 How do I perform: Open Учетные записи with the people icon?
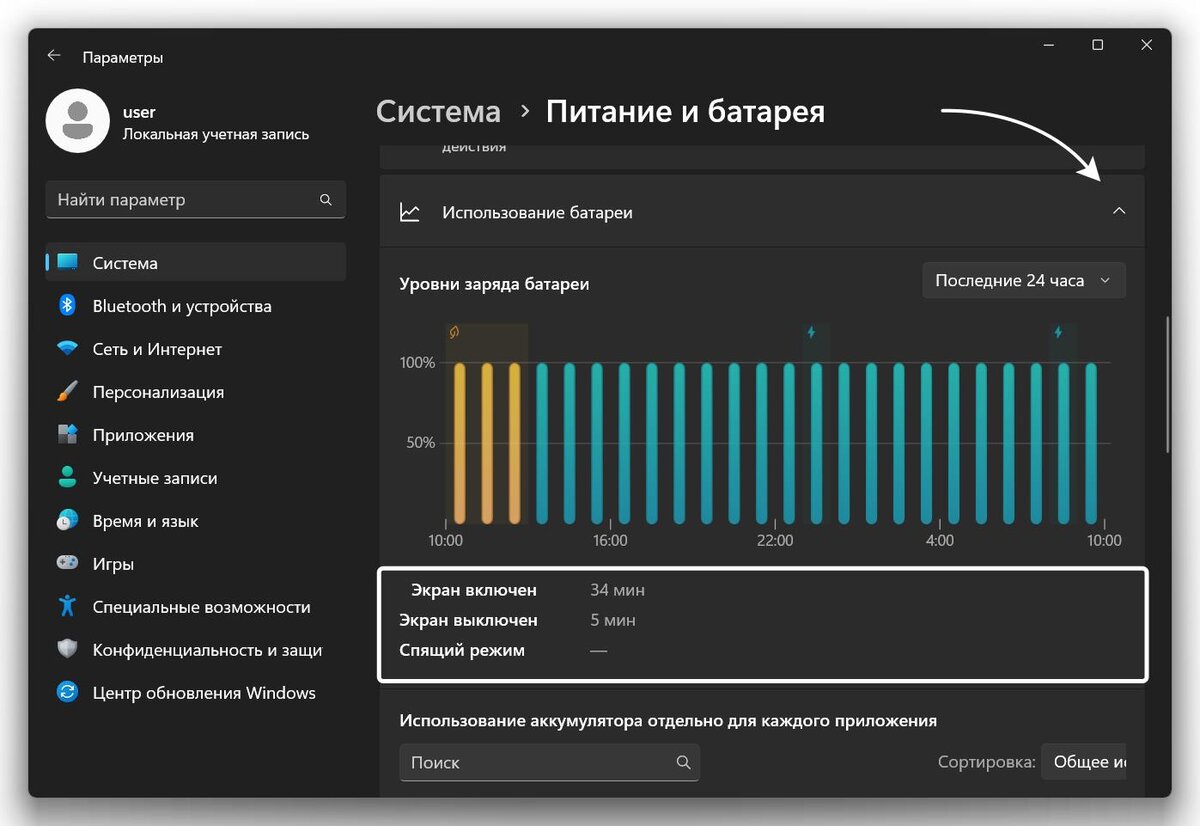pos(67,478)
